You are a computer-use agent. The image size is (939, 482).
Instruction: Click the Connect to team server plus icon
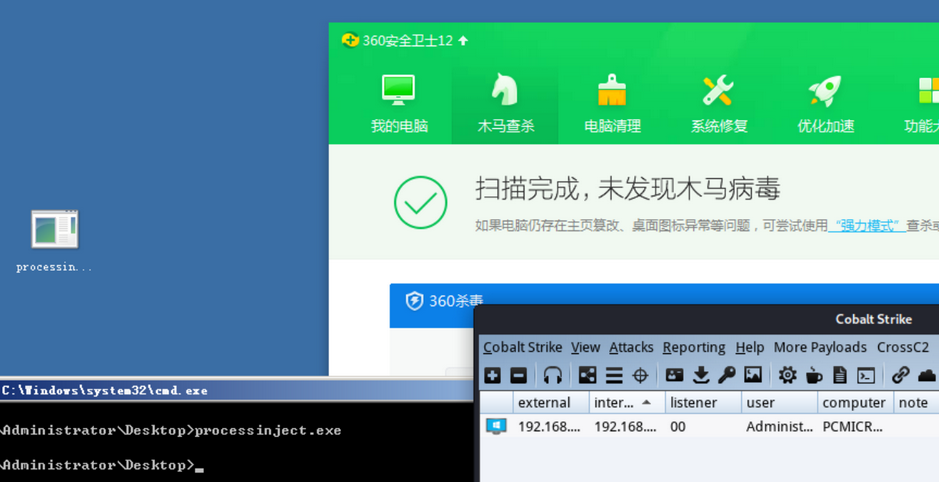[x=492, y=375]
